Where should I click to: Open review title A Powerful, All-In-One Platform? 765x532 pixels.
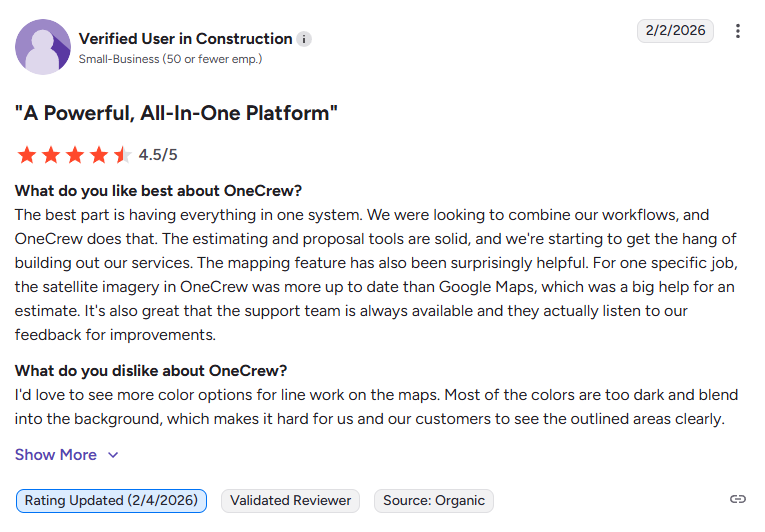[x=176, y=113]
